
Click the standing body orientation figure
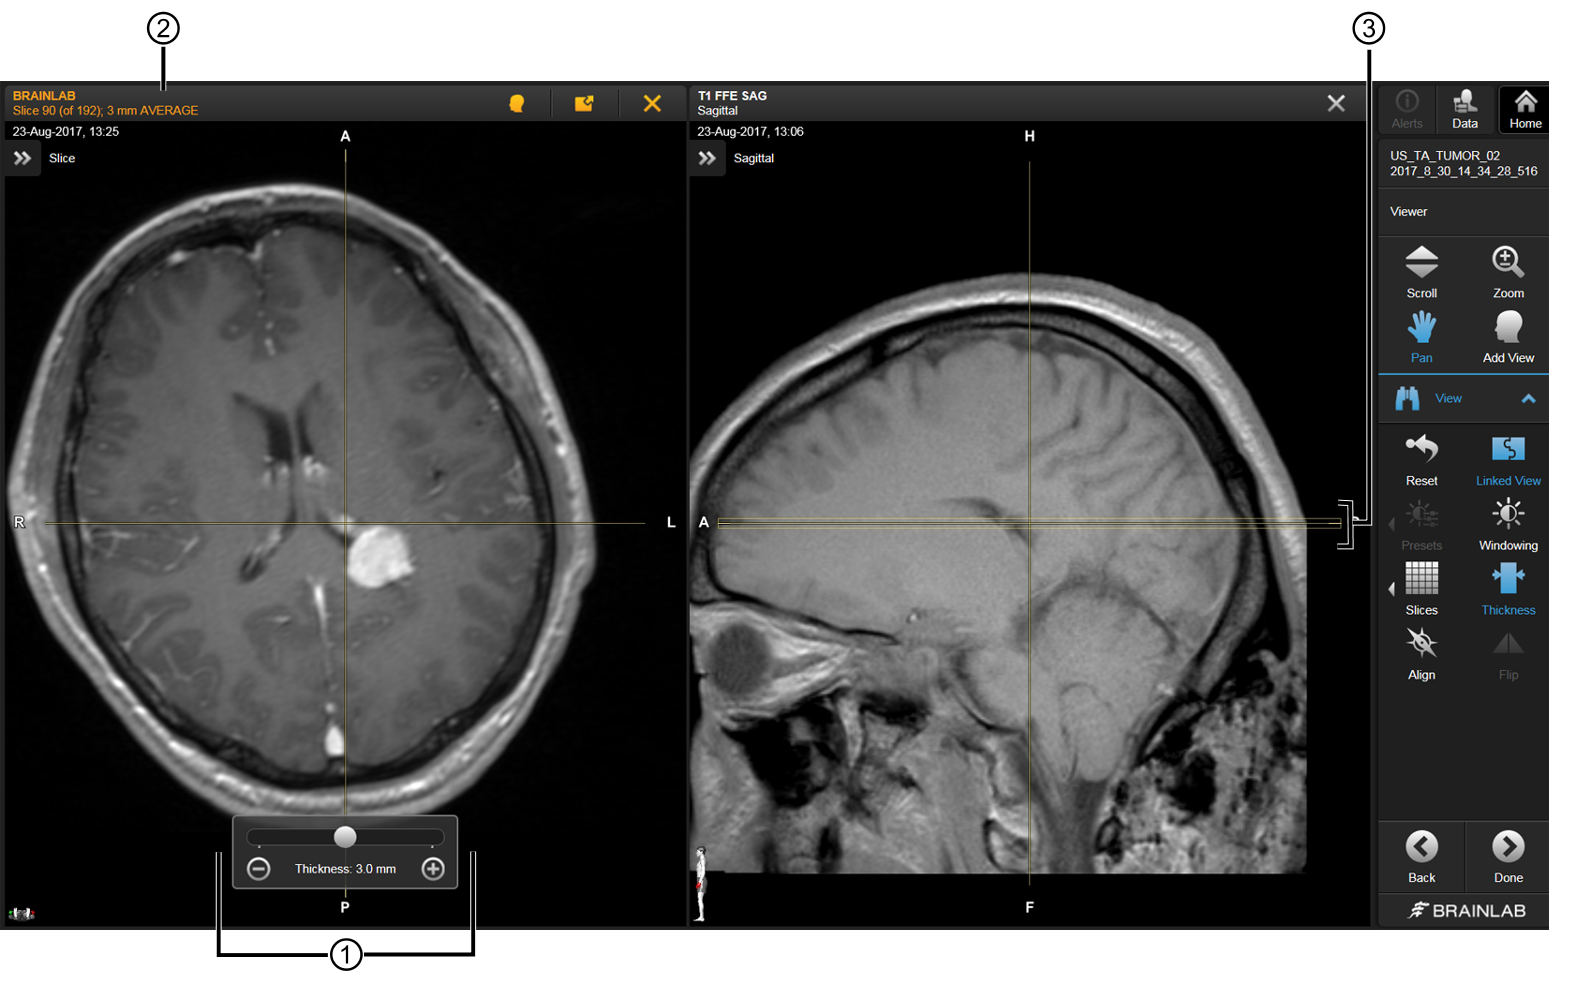(x=700, y=884)
